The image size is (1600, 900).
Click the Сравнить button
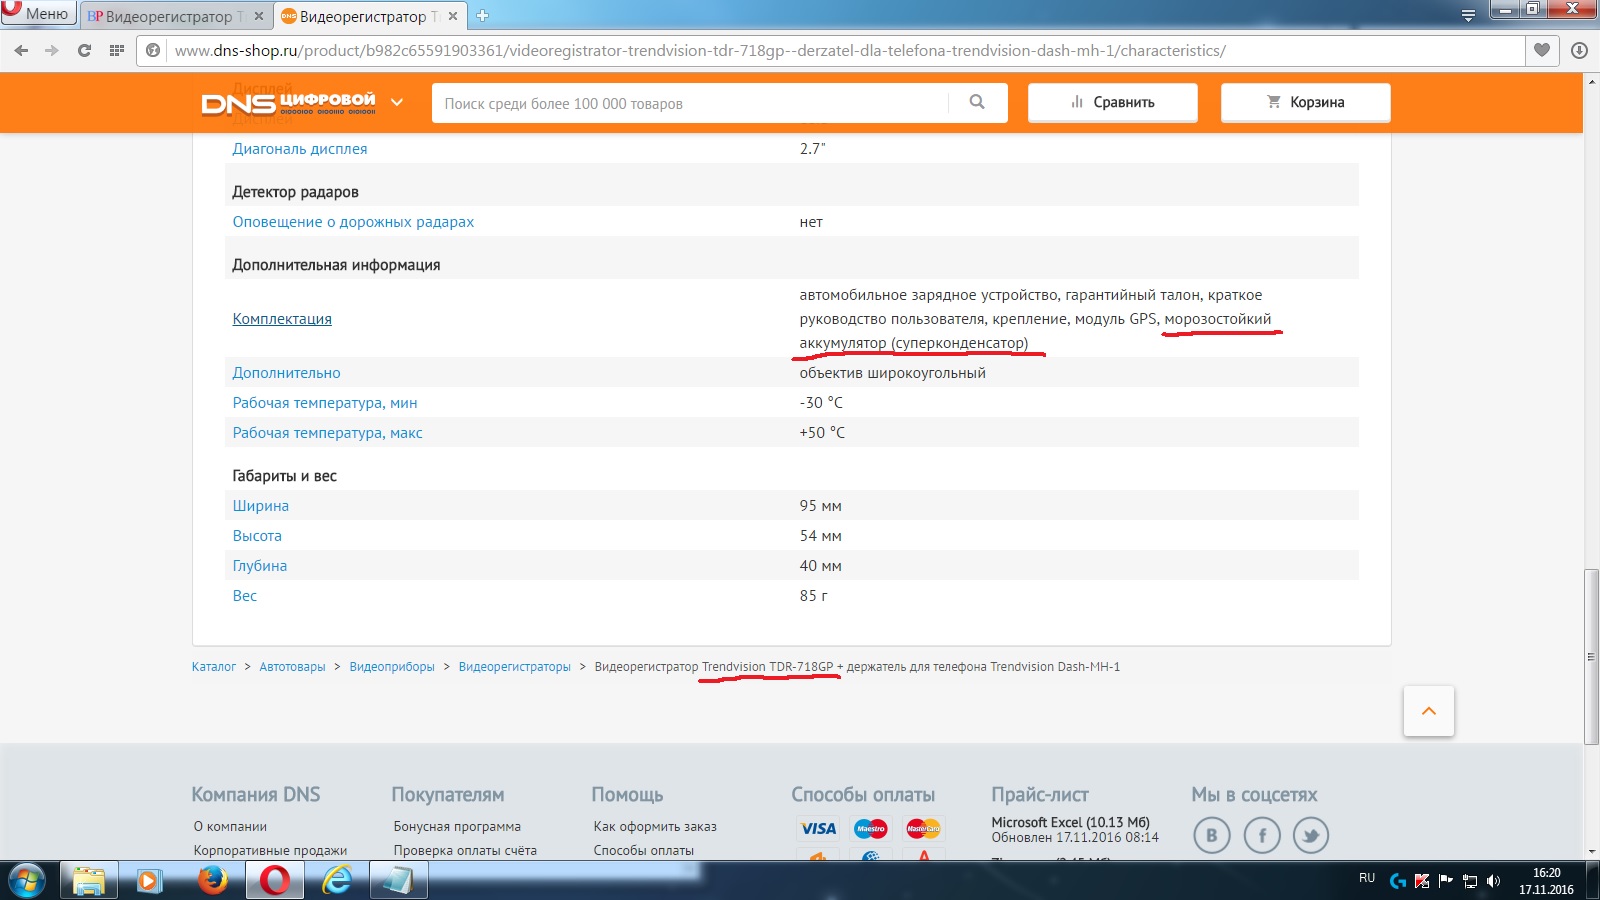(x=1112, y=102)
